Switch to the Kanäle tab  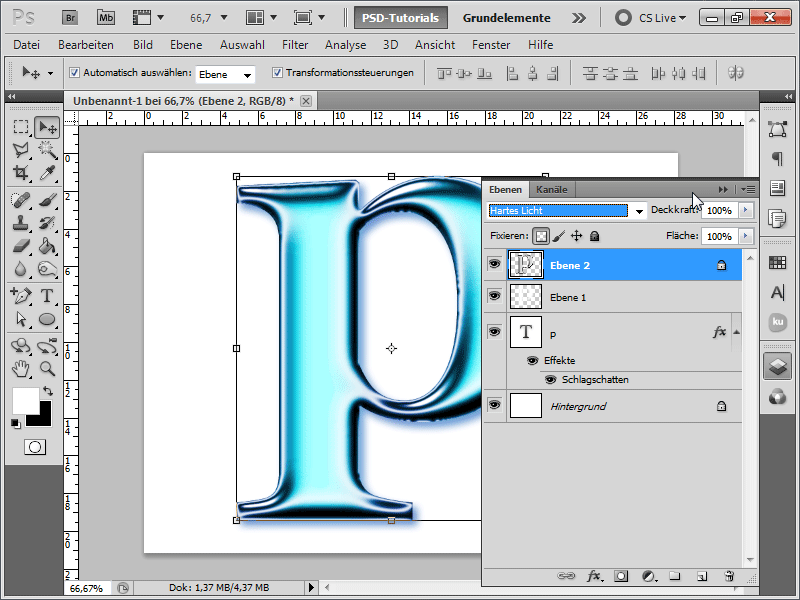click(552, 189)
